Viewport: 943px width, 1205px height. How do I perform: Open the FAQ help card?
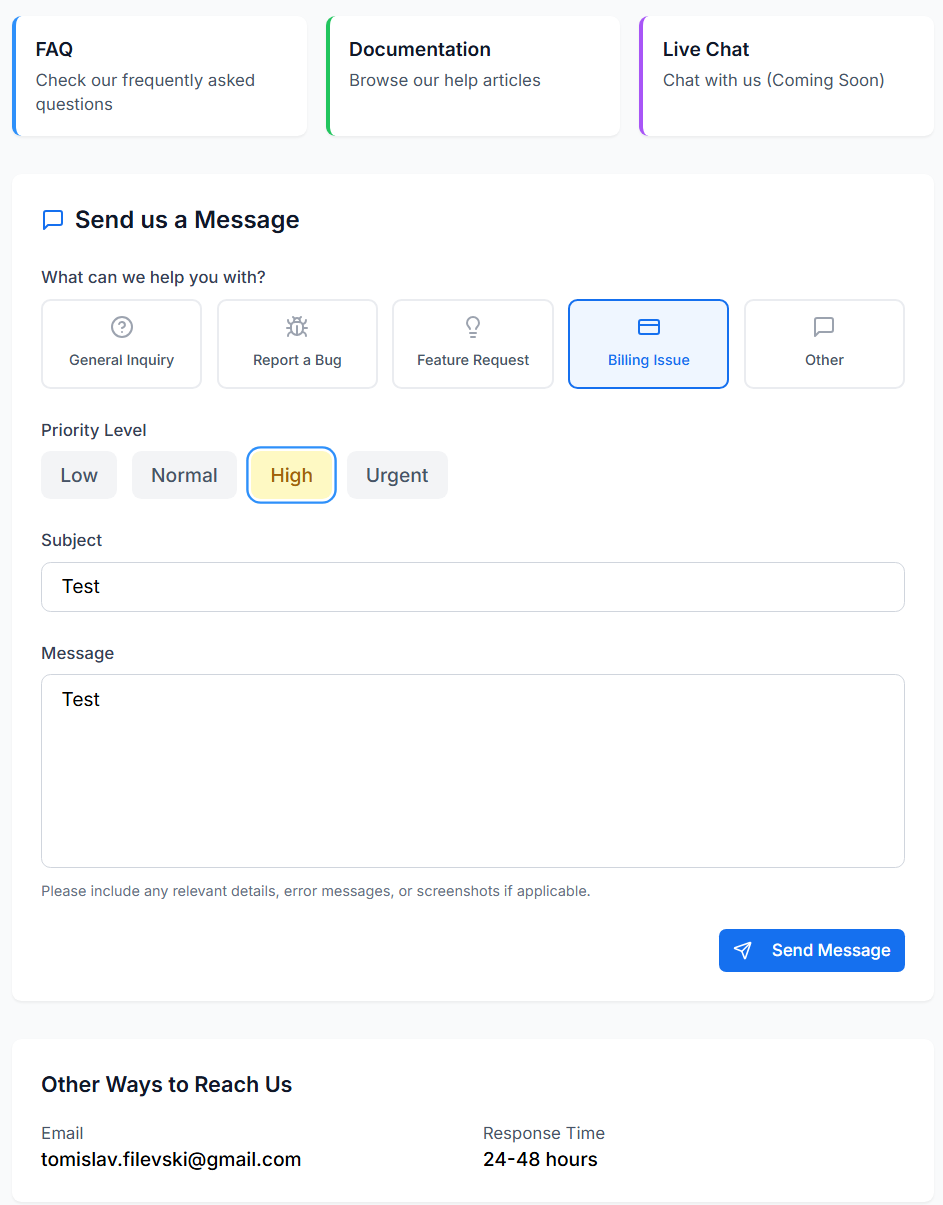[x=160, y=76]
